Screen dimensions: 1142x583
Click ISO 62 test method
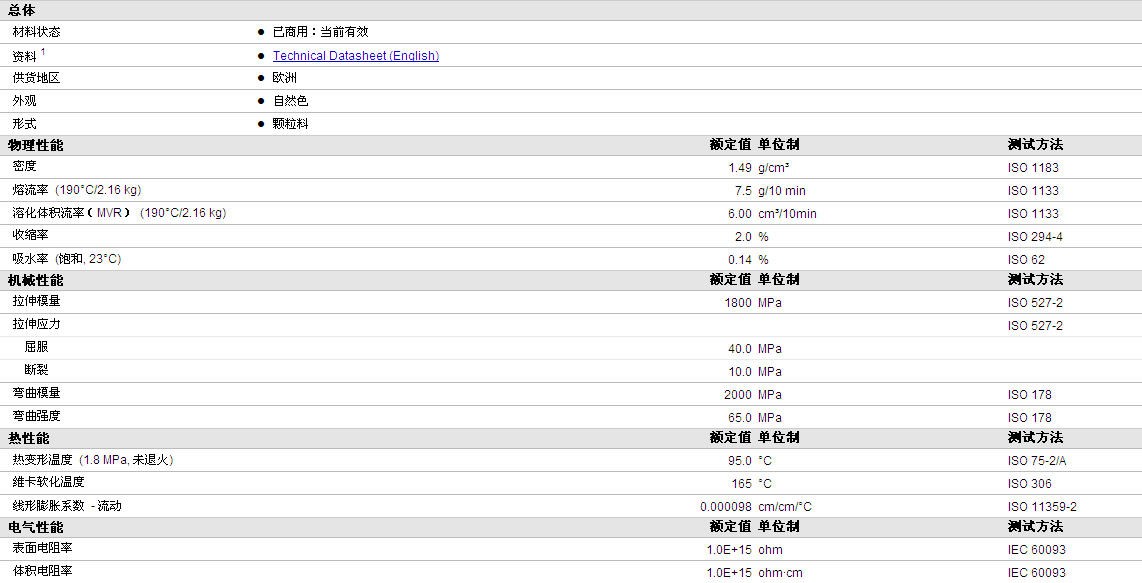coord(1025,259)
